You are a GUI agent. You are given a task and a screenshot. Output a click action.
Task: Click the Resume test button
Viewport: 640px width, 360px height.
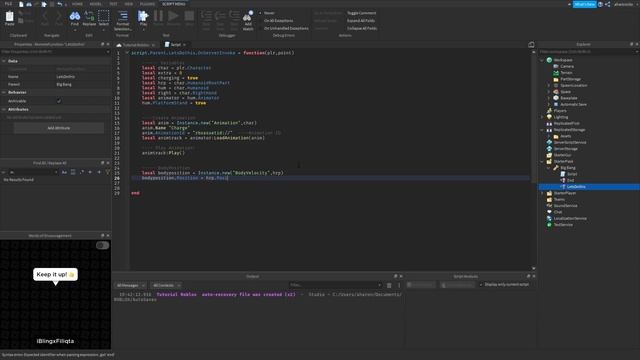coord(173,18)
